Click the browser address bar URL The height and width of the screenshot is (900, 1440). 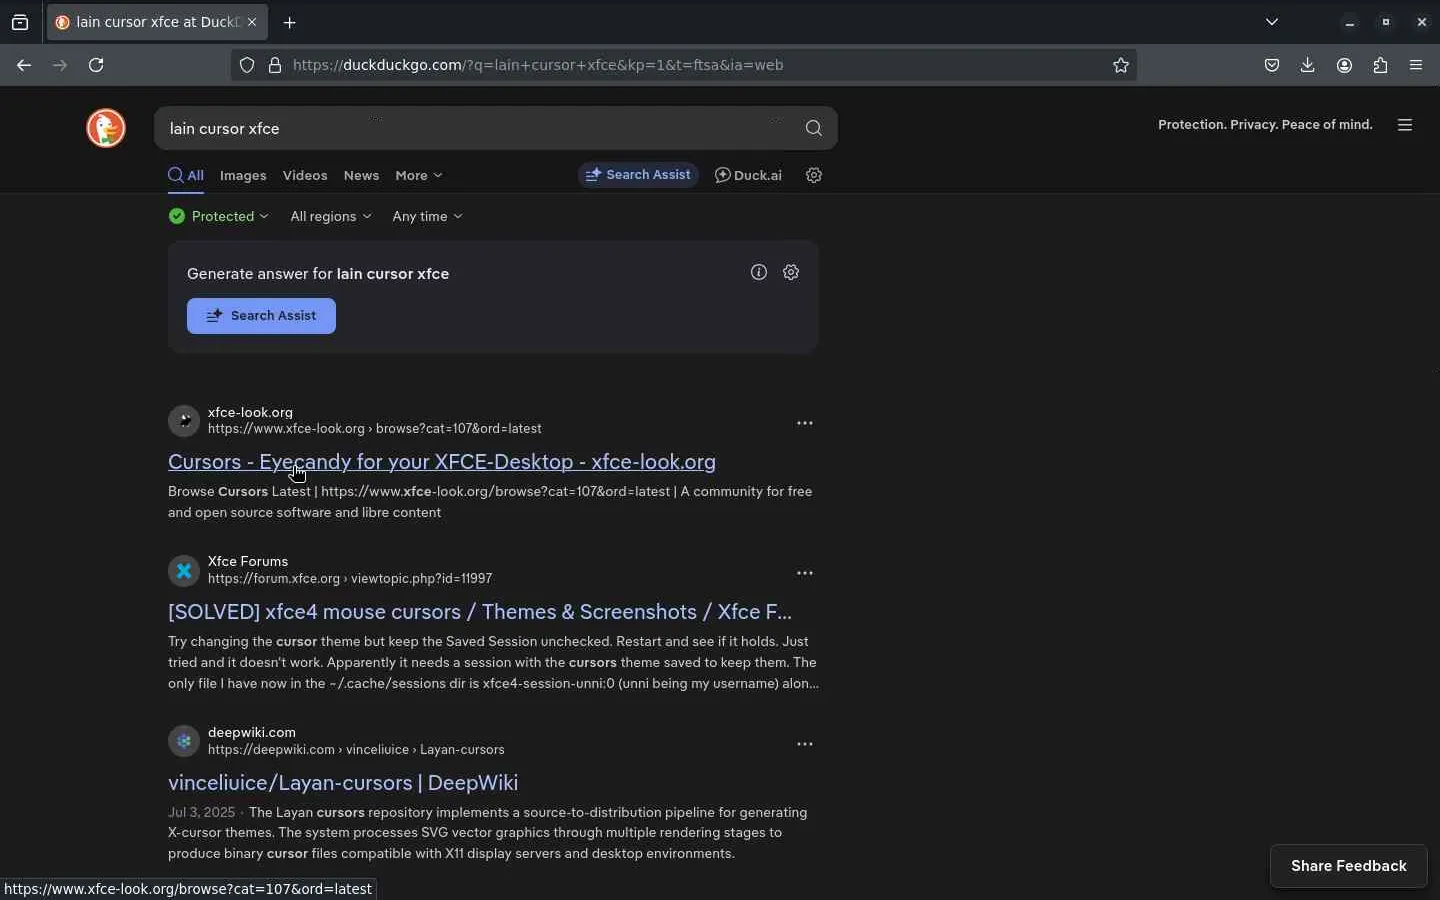[x=538, y=66]
